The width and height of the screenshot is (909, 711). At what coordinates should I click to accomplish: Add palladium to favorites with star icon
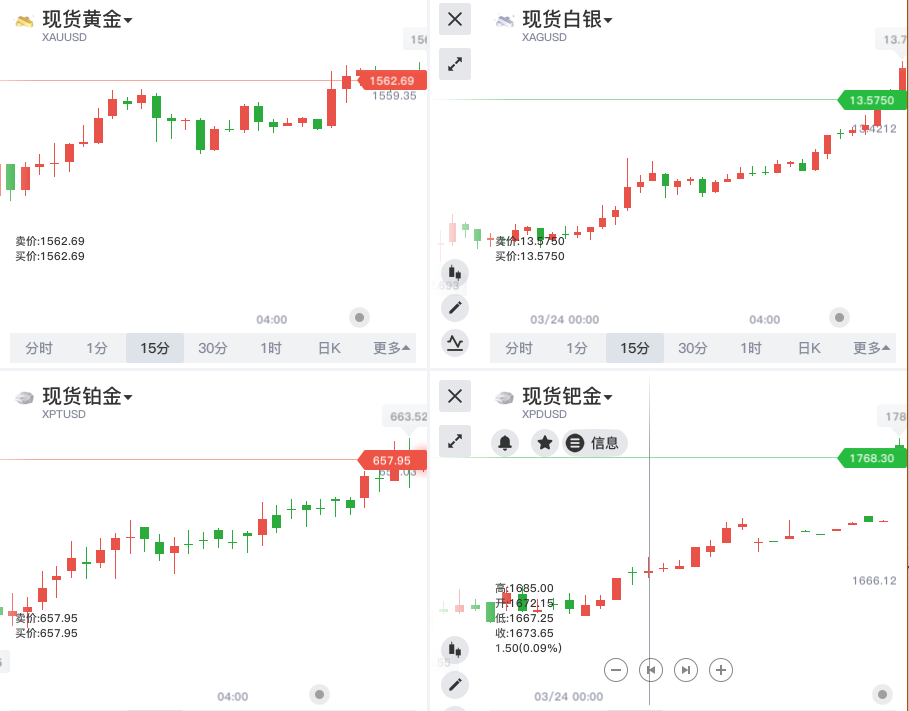pyautogui.click(x=544, y=443)
